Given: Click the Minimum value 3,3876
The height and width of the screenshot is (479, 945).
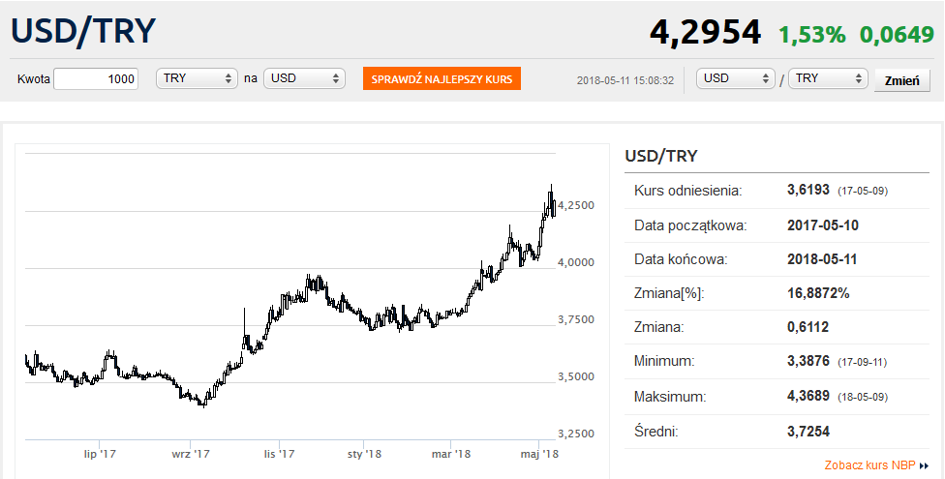Looking at the screenshot, I should point(810,360).
